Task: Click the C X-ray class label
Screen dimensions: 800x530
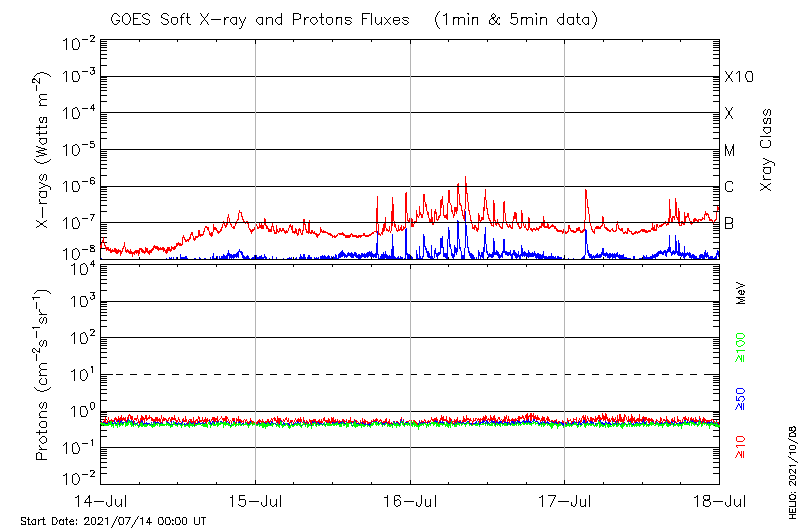Action: [729, 187]
